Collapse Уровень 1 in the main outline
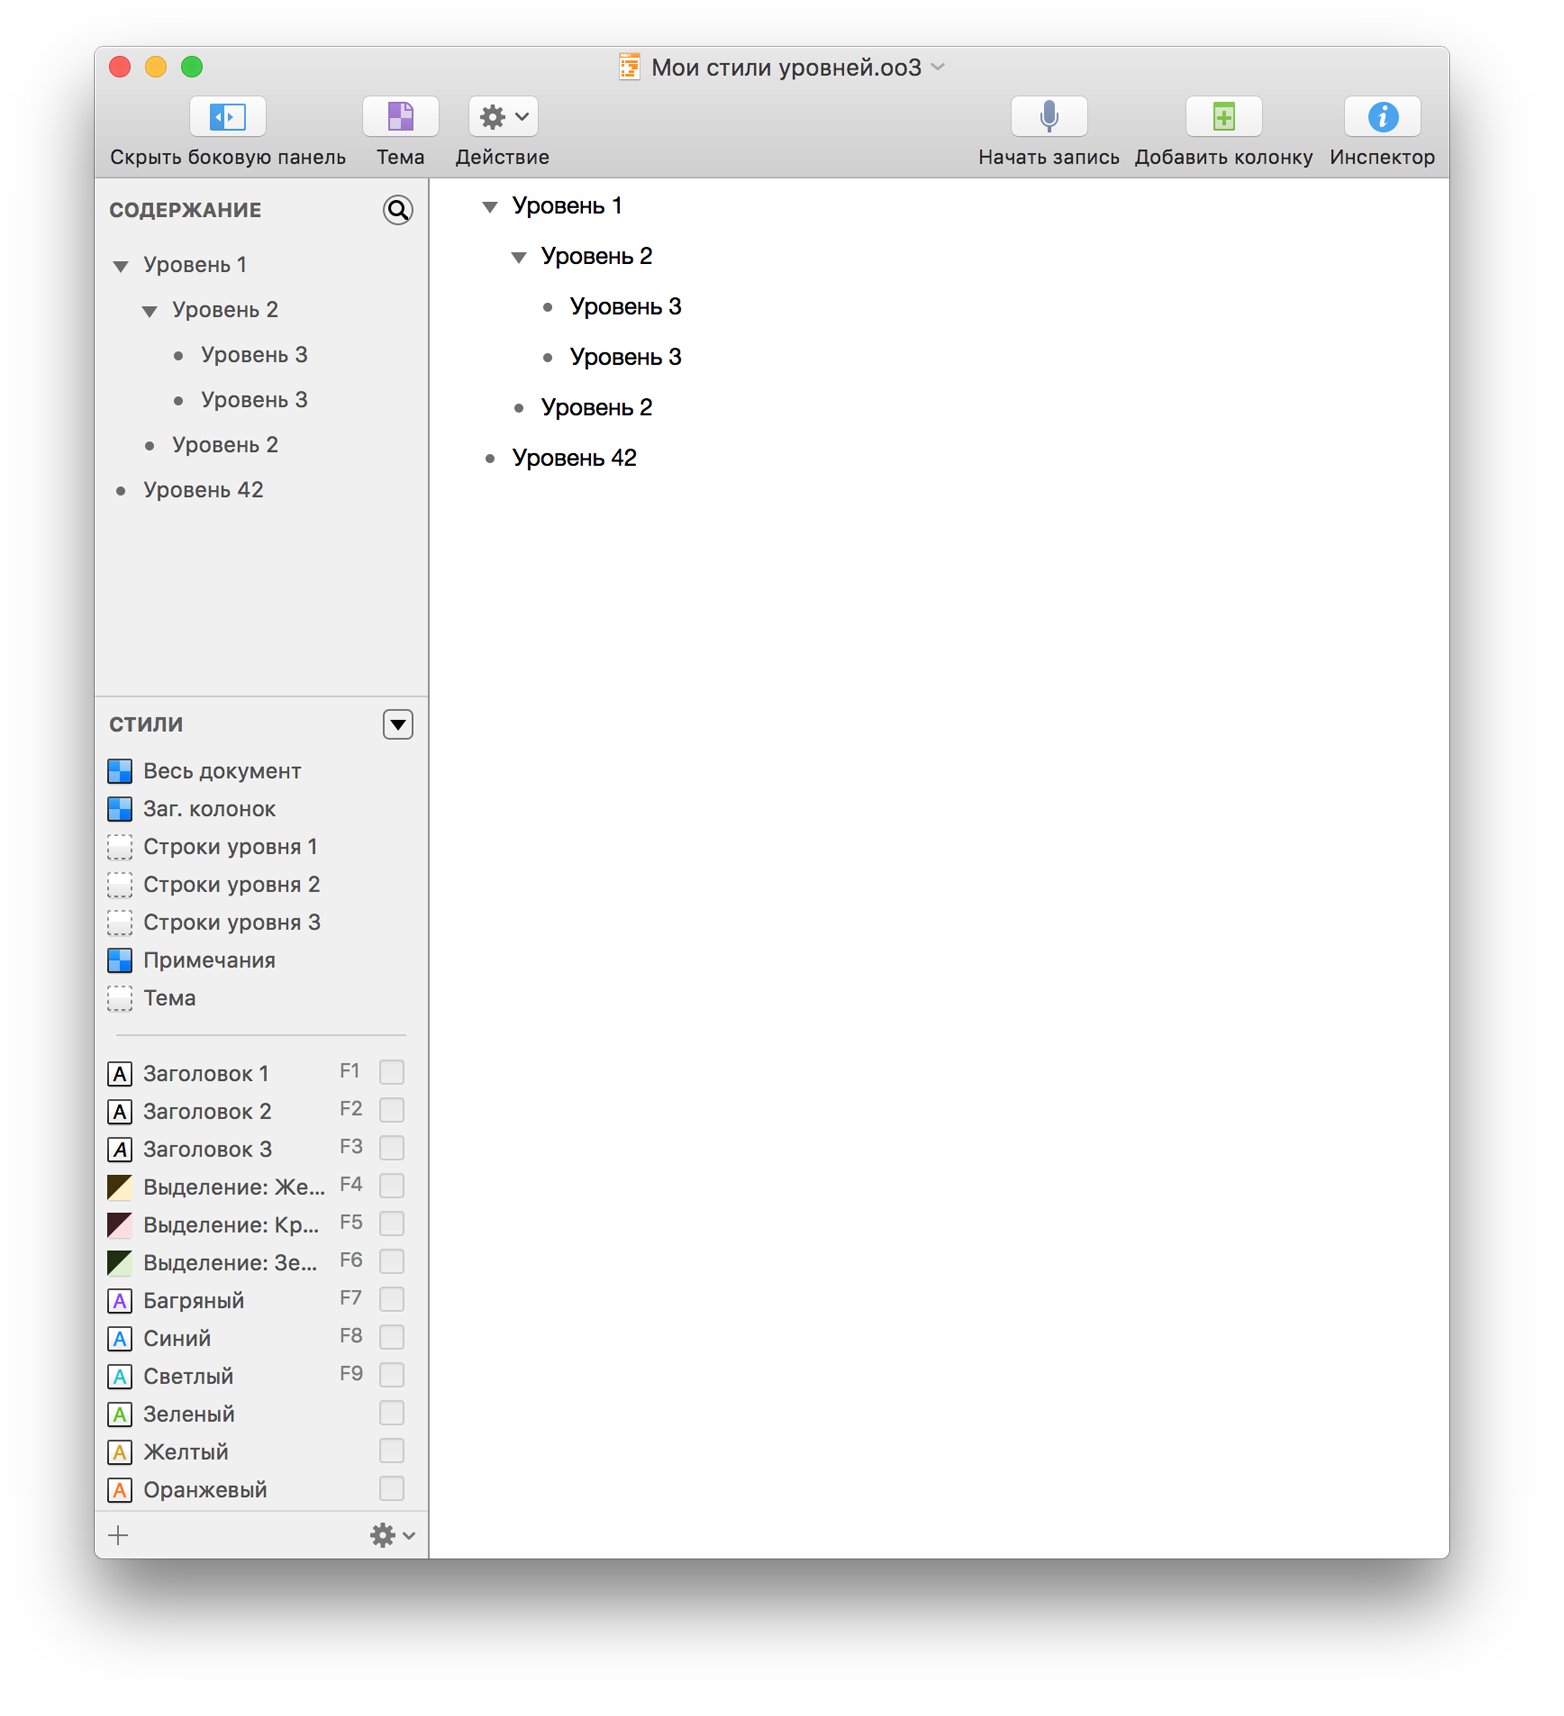 [490, 207]
